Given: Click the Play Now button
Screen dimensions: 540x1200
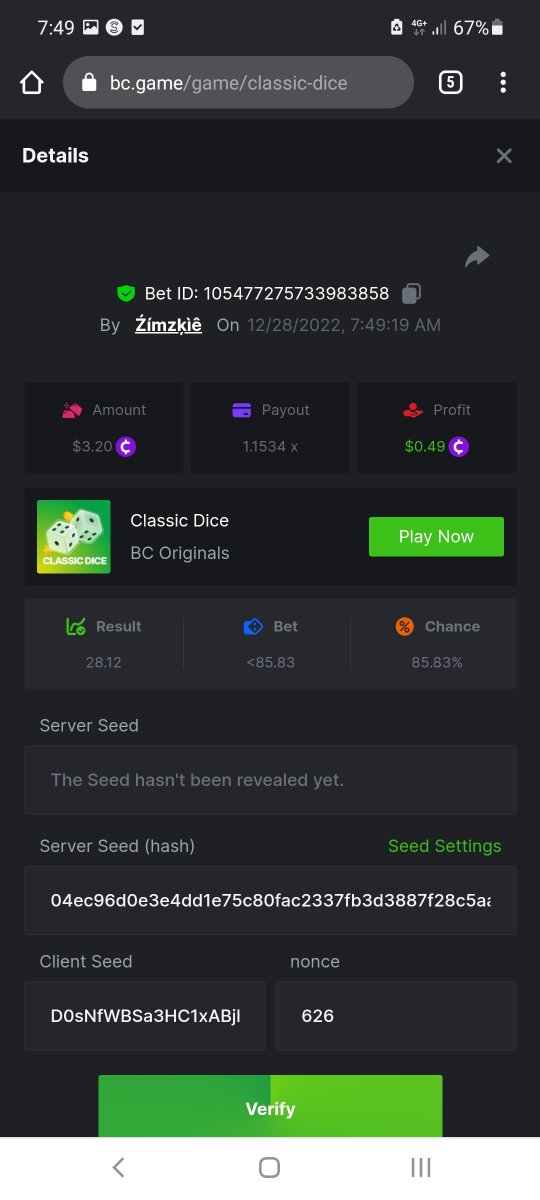Looking at the screenshot, I should pos(436,537).
